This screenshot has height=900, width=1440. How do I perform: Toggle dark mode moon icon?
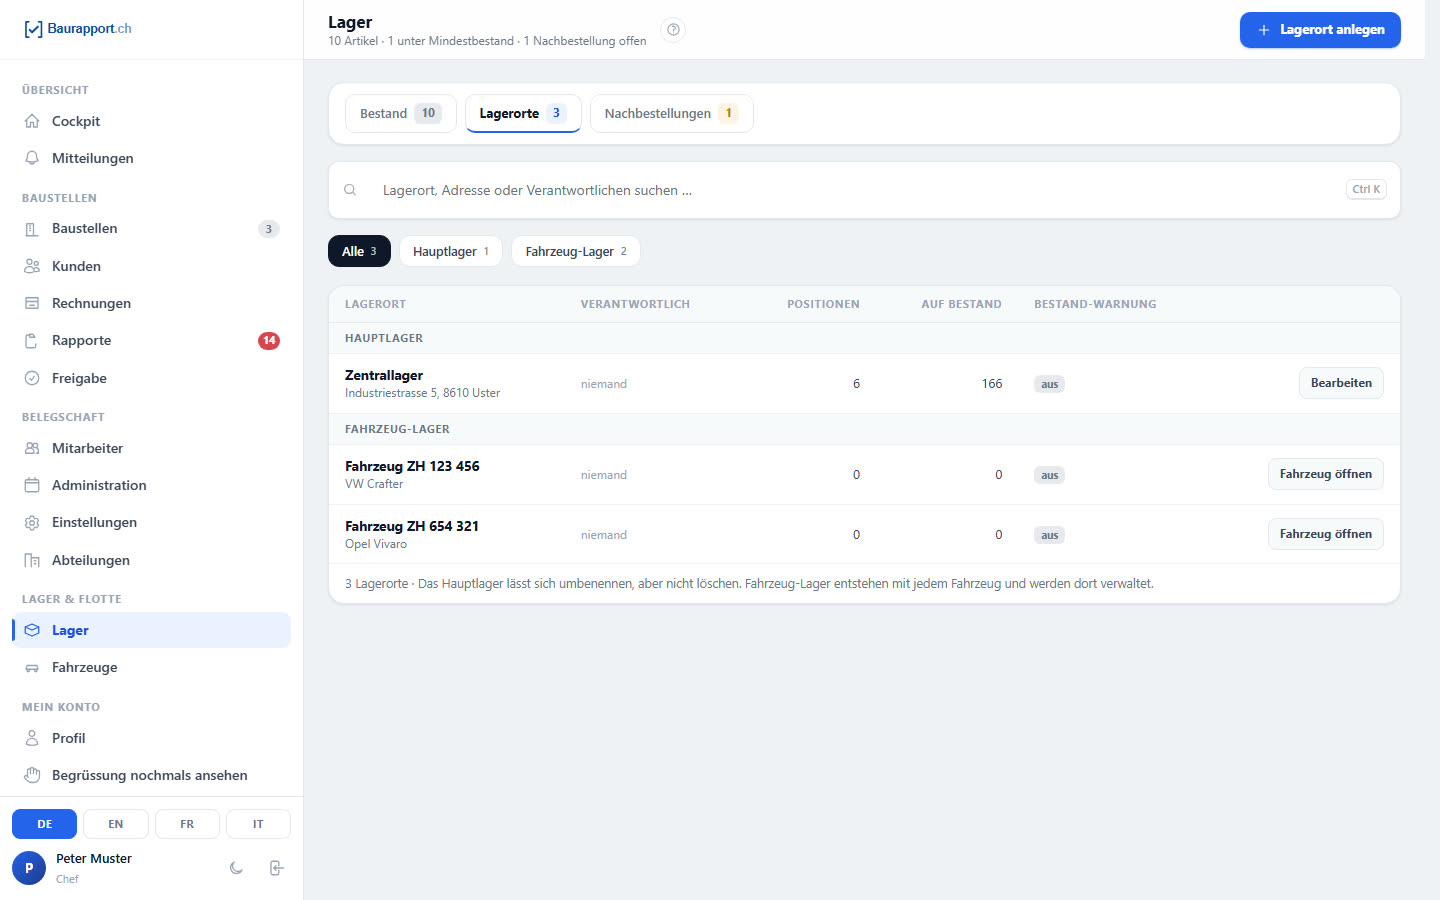click(x=236, y=868)
